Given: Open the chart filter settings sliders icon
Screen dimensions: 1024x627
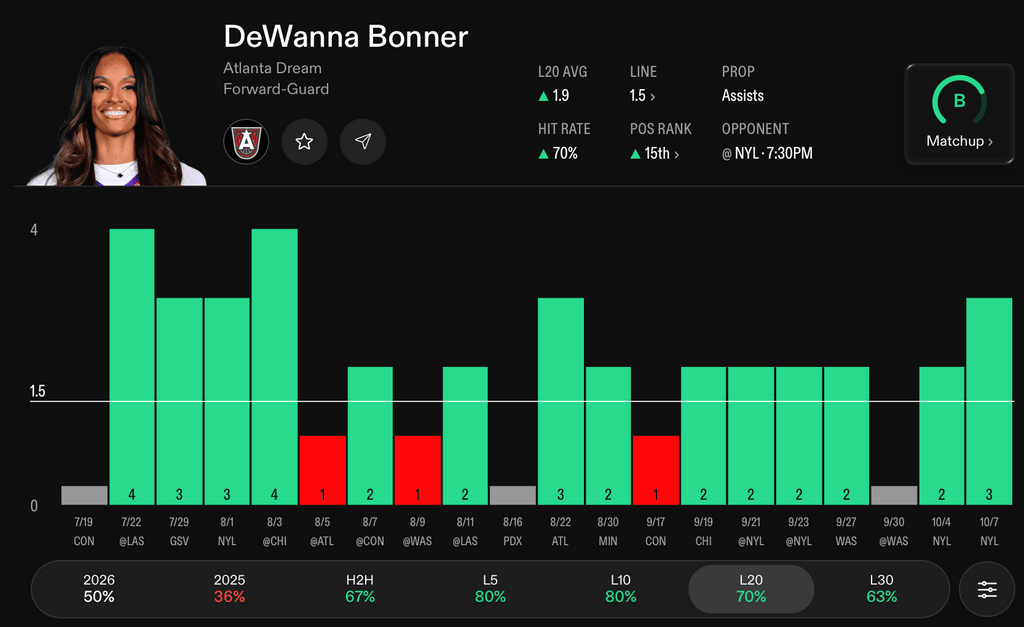Looking at the screenshot, I should point(987,589).
